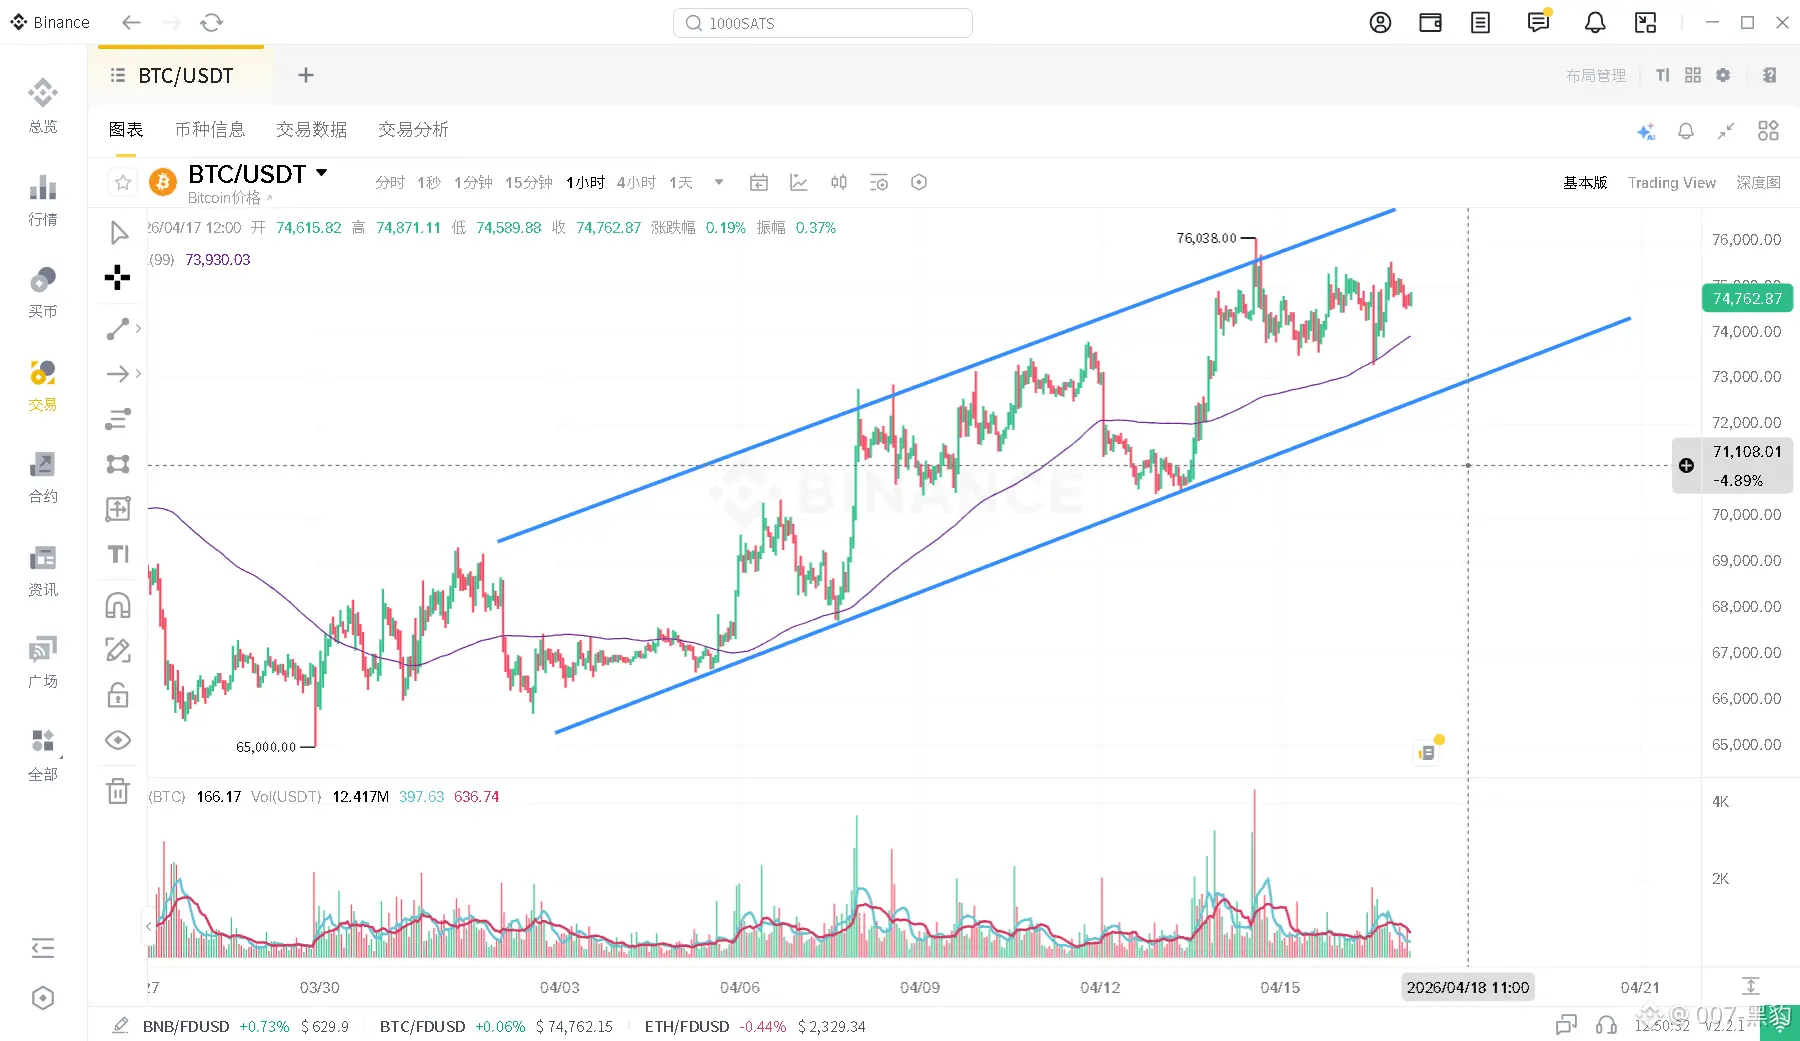Select the 15分钟 interval
The width and height of the screenshot is (1800, 1041).
coord(529,182)
